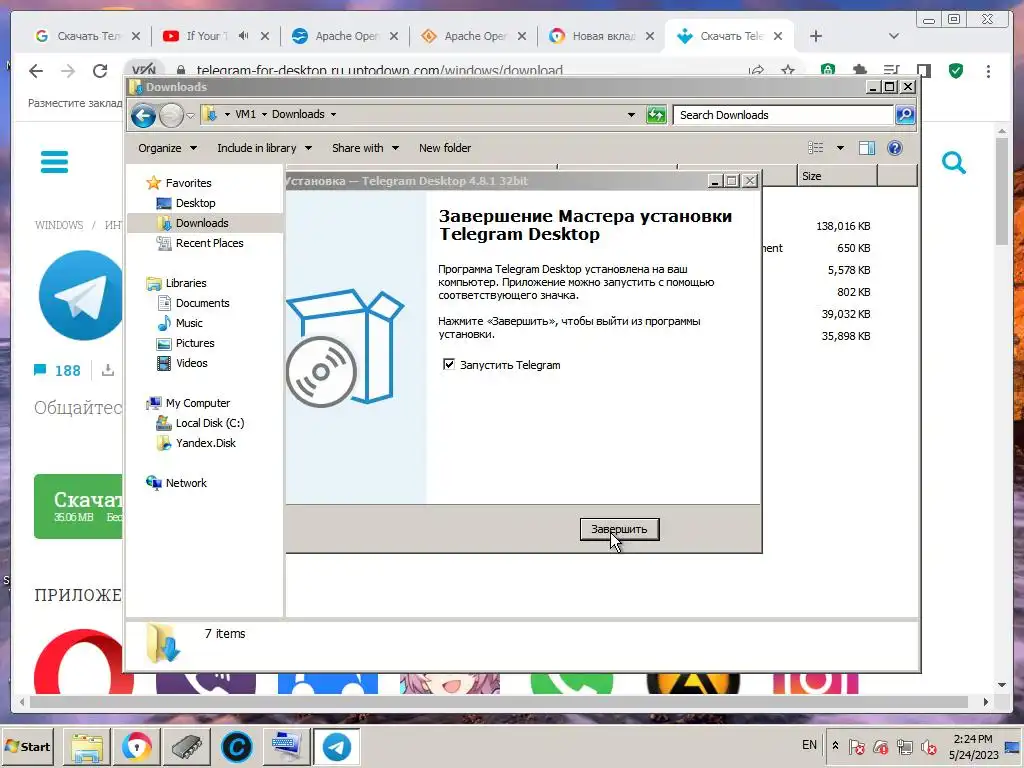
Task: Open browser extensions puzzle icon
Action: [859, 70]
